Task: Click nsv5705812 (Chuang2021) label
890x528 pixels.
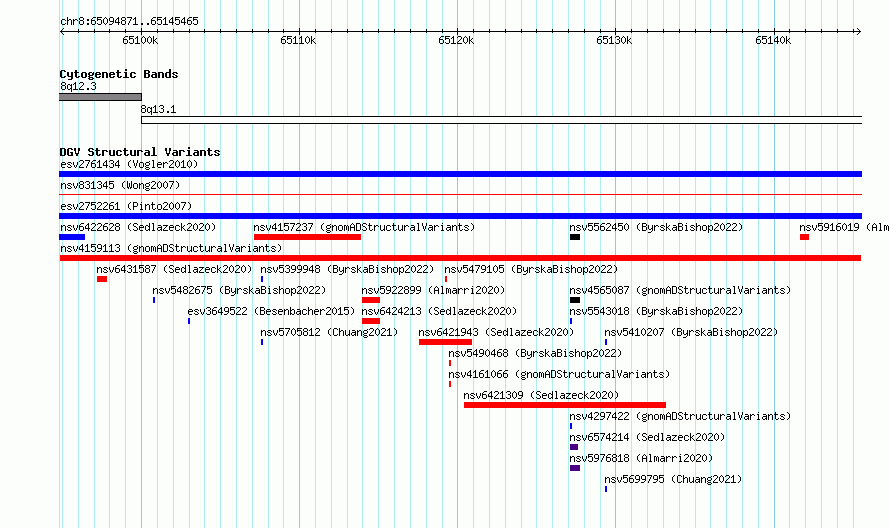Action: click(329, 332)
